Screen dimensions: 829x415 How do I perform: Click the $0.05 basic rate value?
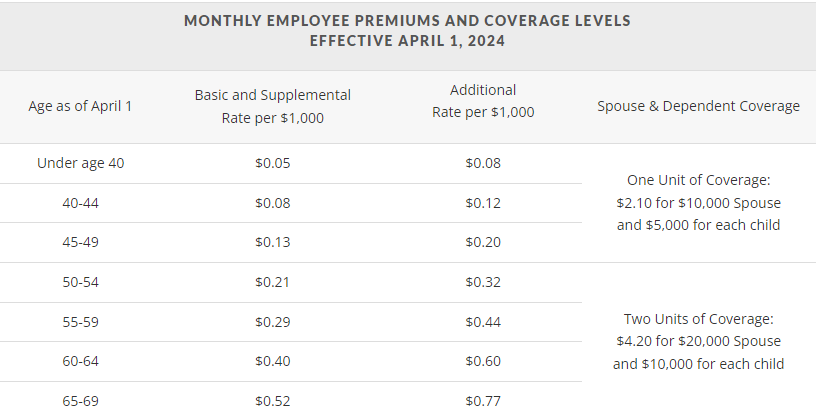pos(273,163)
